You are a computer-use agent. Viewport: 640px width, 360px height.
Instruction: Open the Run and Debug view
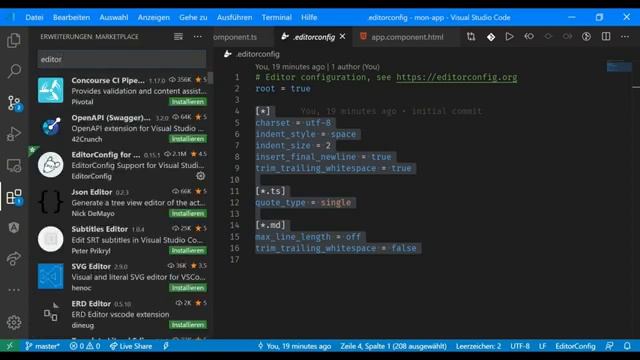14,134
